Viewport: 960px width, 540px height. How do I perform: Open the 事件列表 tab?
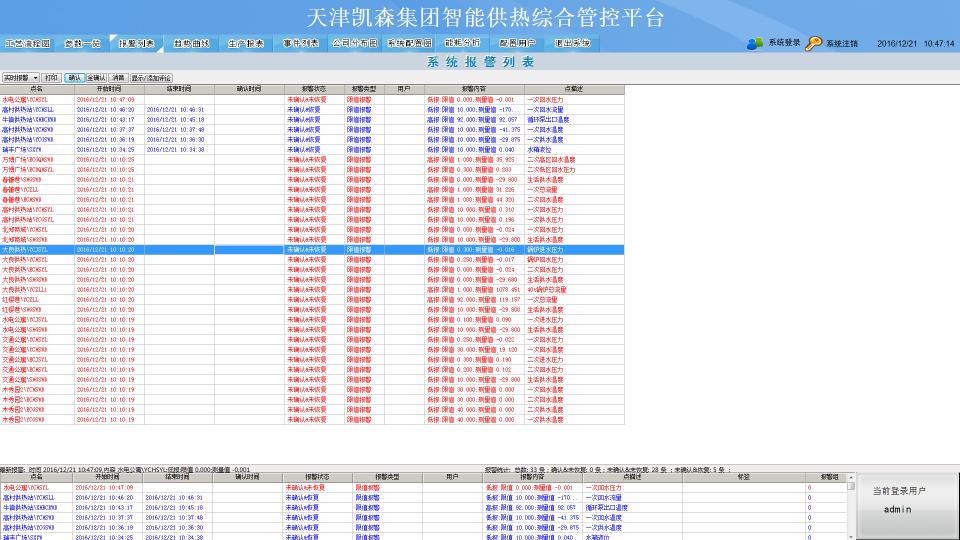click(x=300, y=44)
